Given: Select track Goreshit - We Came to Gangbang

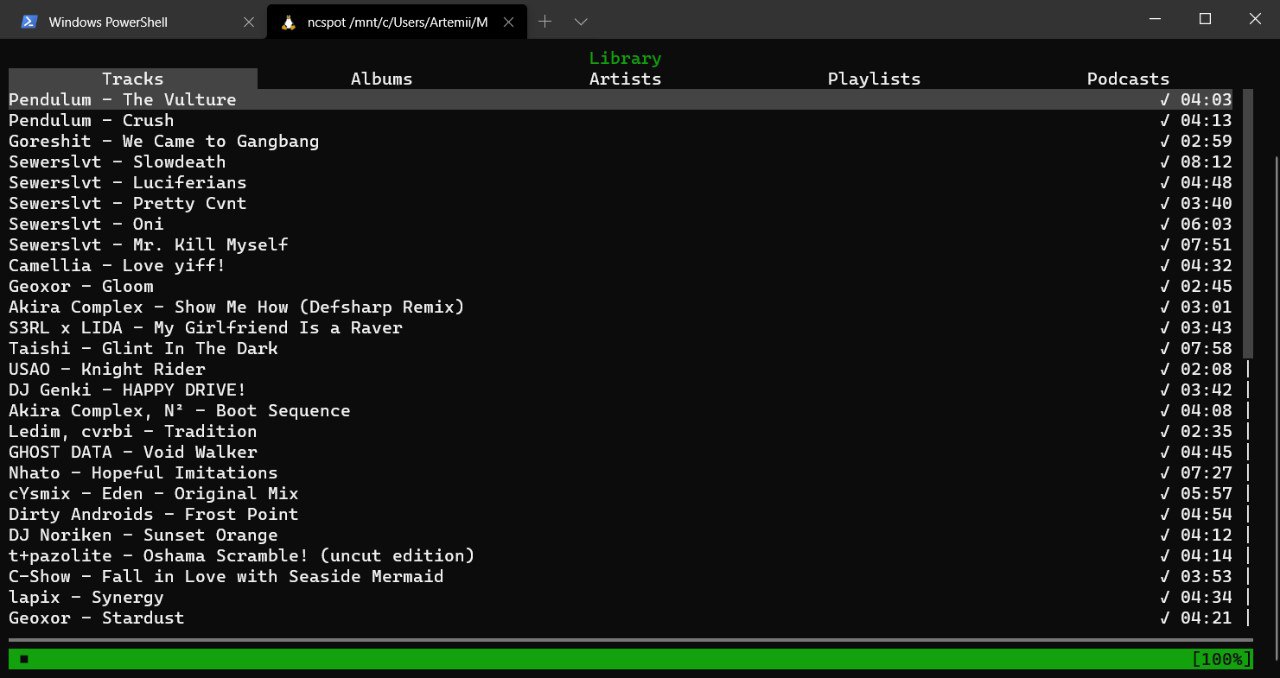Looking at the screenshot, I should [x=620, y=141].
